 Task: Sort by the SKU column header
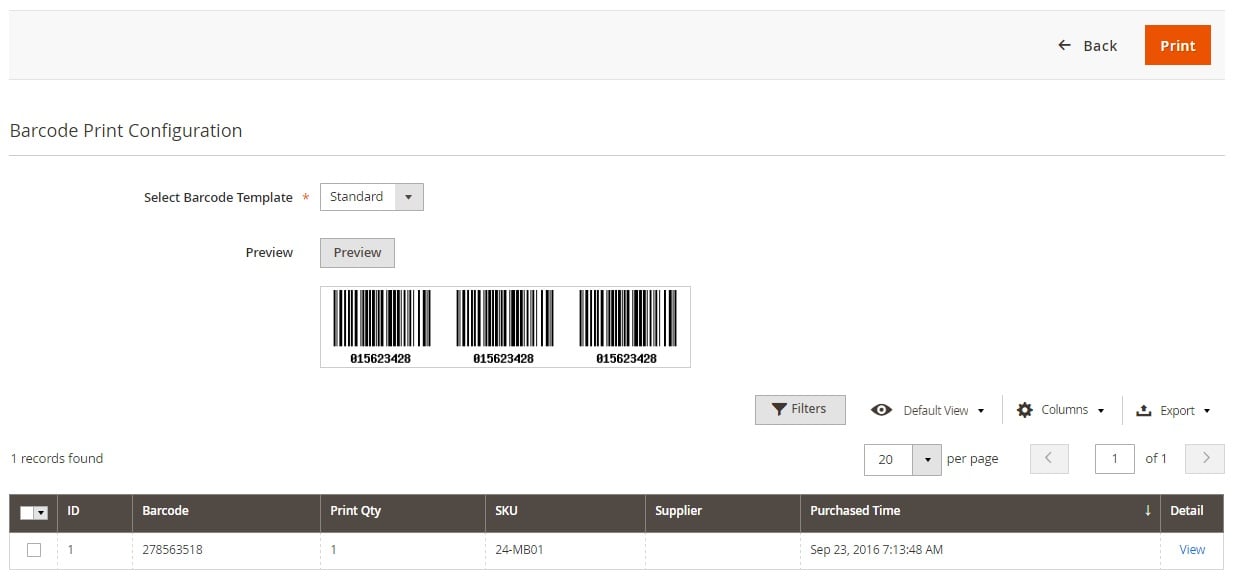coord(564,511)
